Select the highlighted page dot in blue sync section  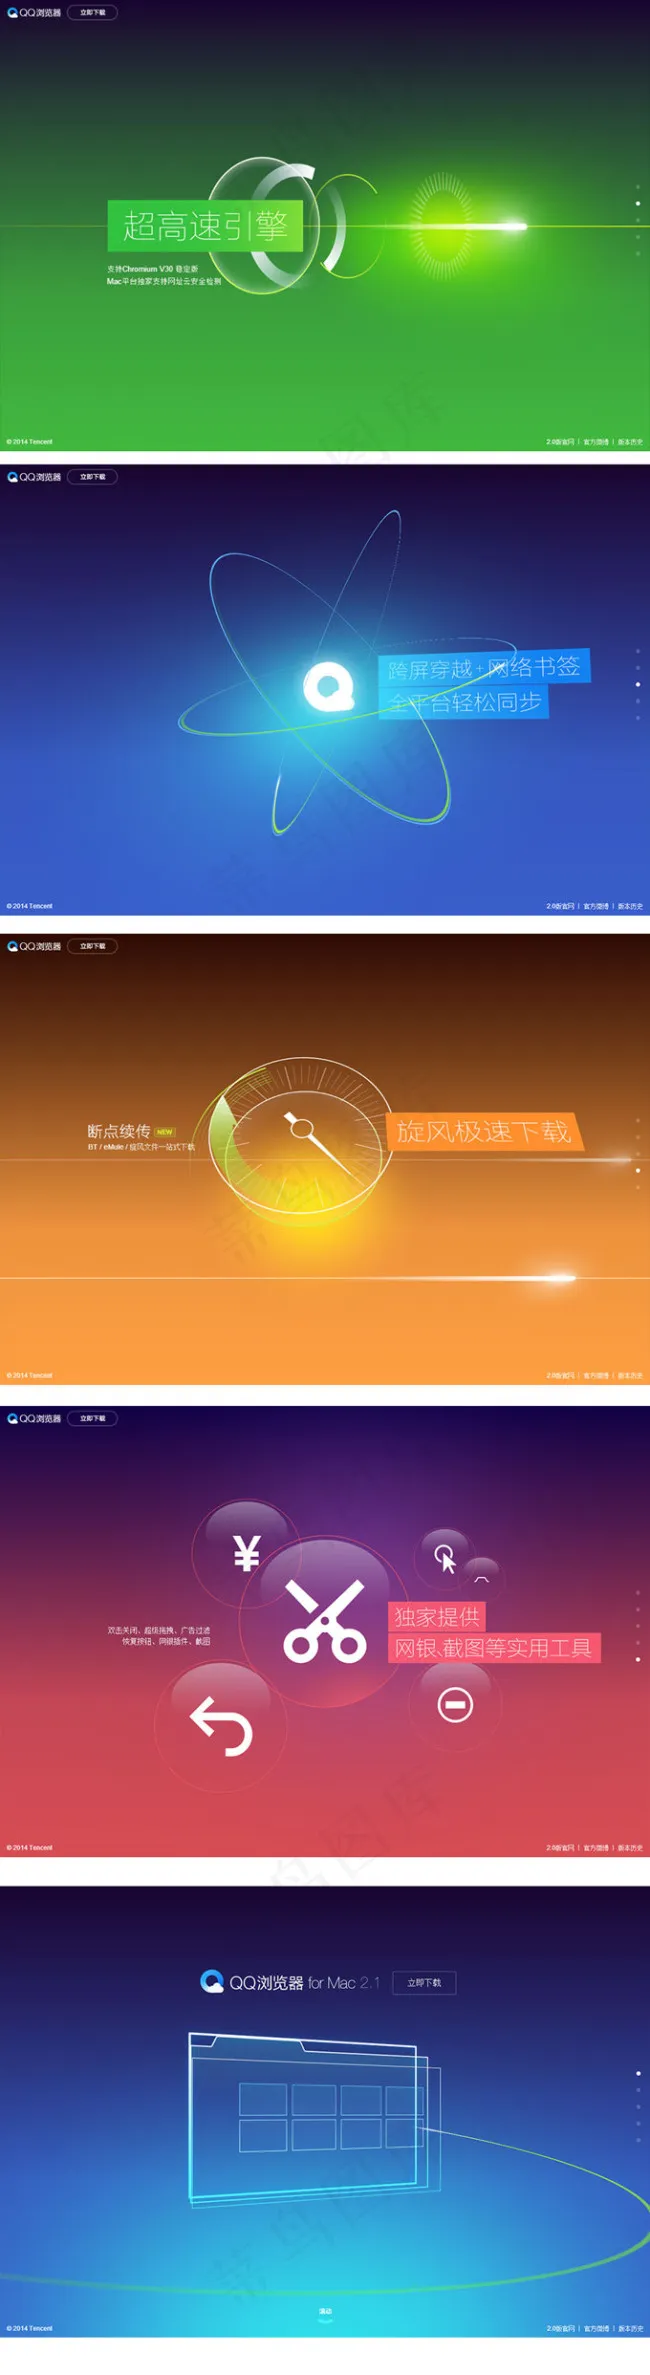[638, 685]
